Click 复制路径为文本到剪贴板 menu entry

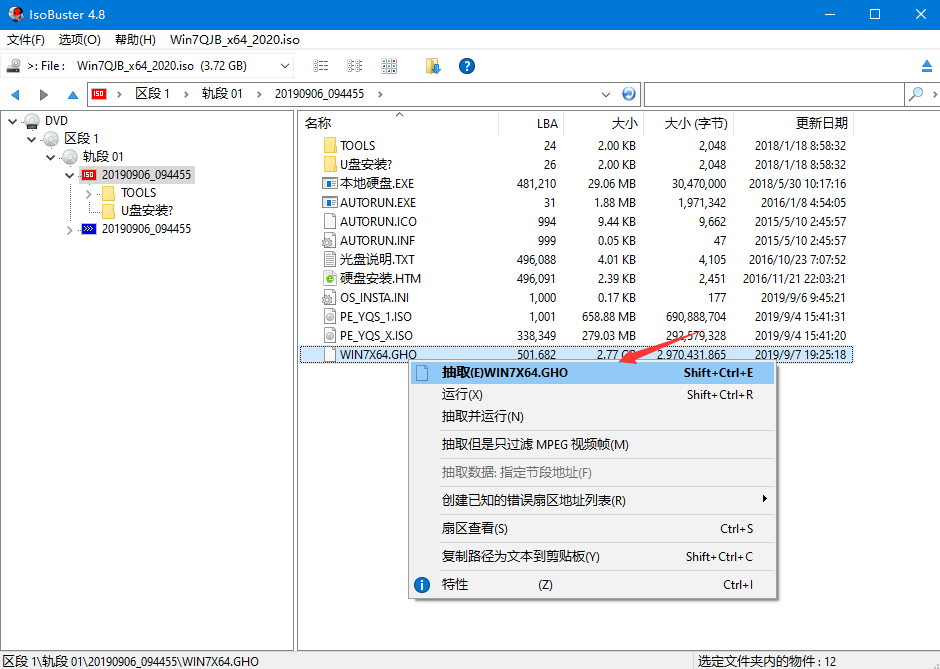point(521,556)
